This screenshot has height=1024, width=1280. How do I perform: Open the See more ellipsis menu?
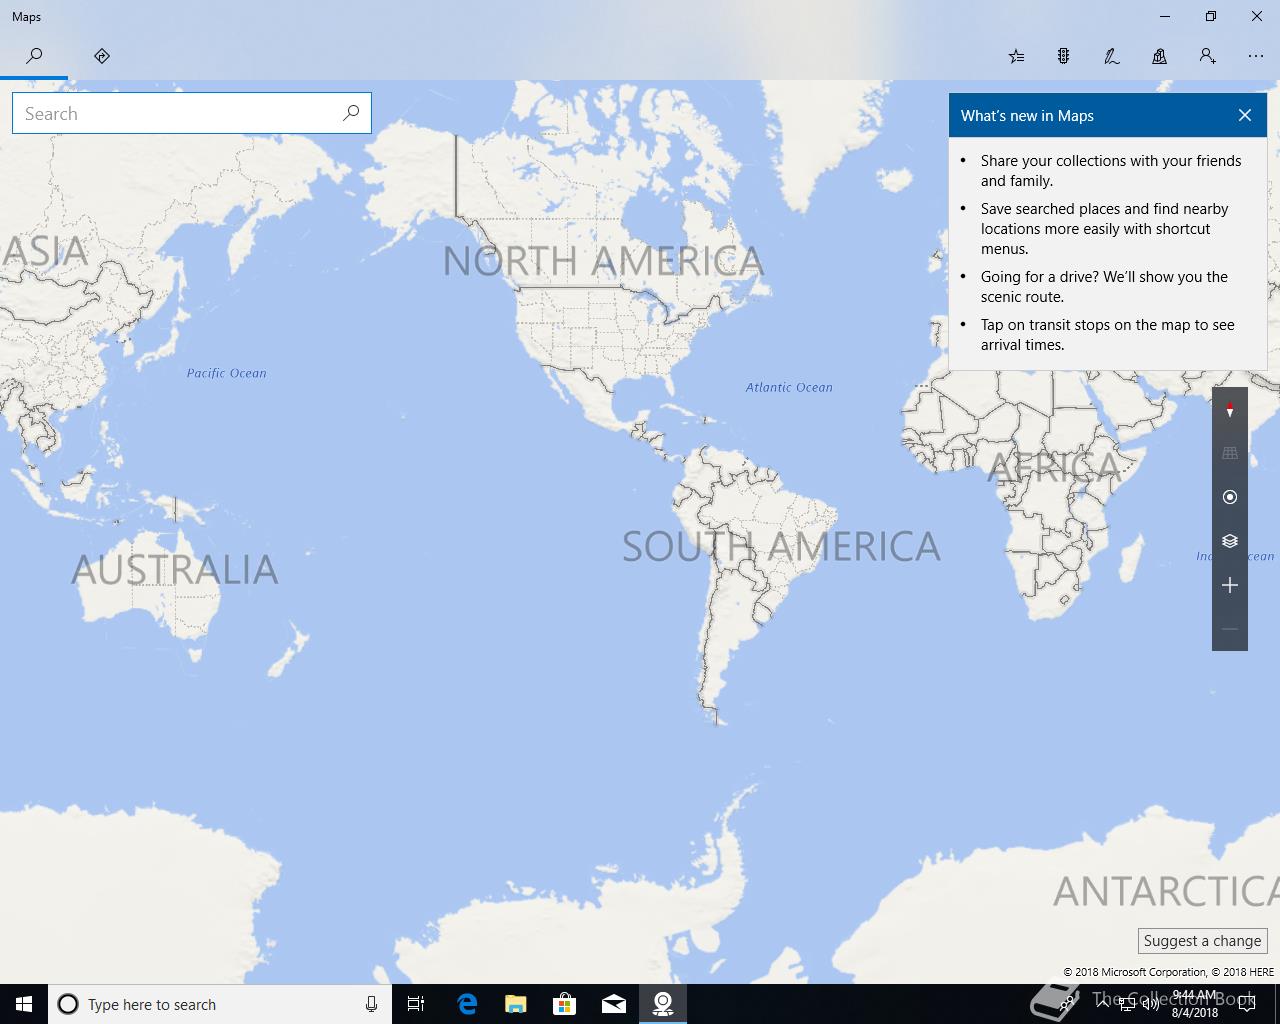1256,56
